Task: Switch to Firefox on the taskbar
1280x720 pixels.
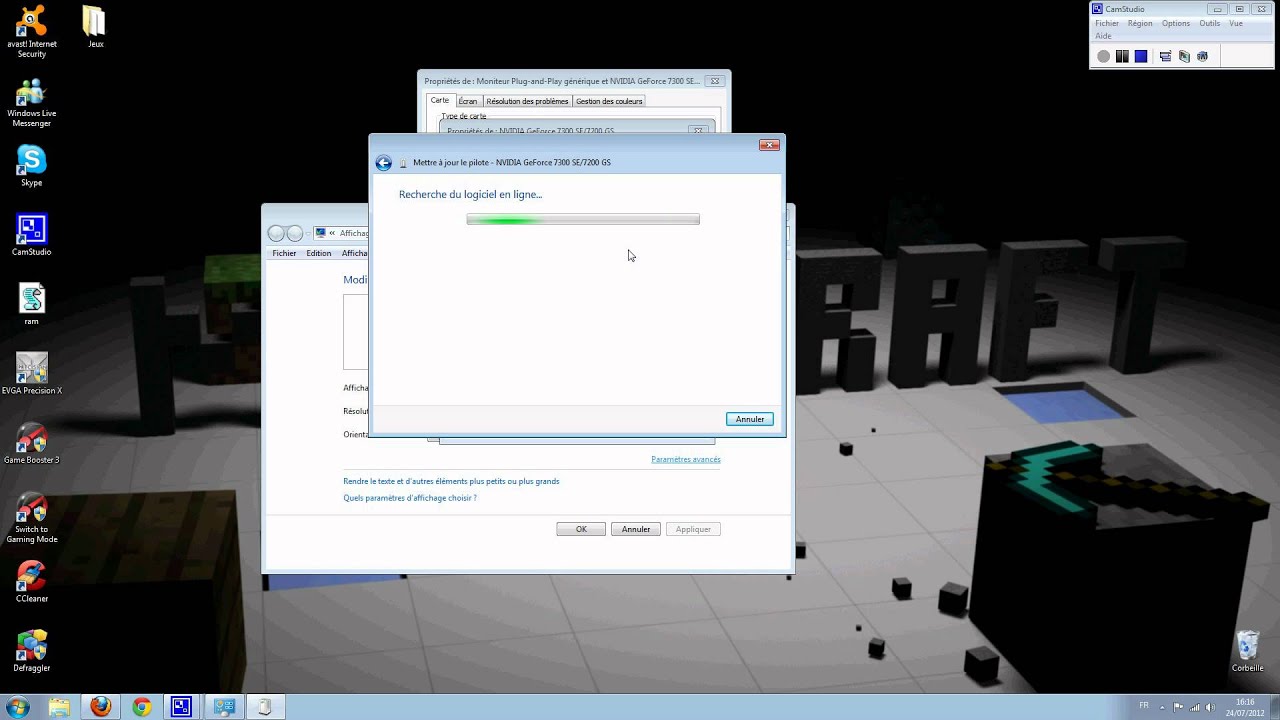Action: pyautogui.click(x=100, y=707)
